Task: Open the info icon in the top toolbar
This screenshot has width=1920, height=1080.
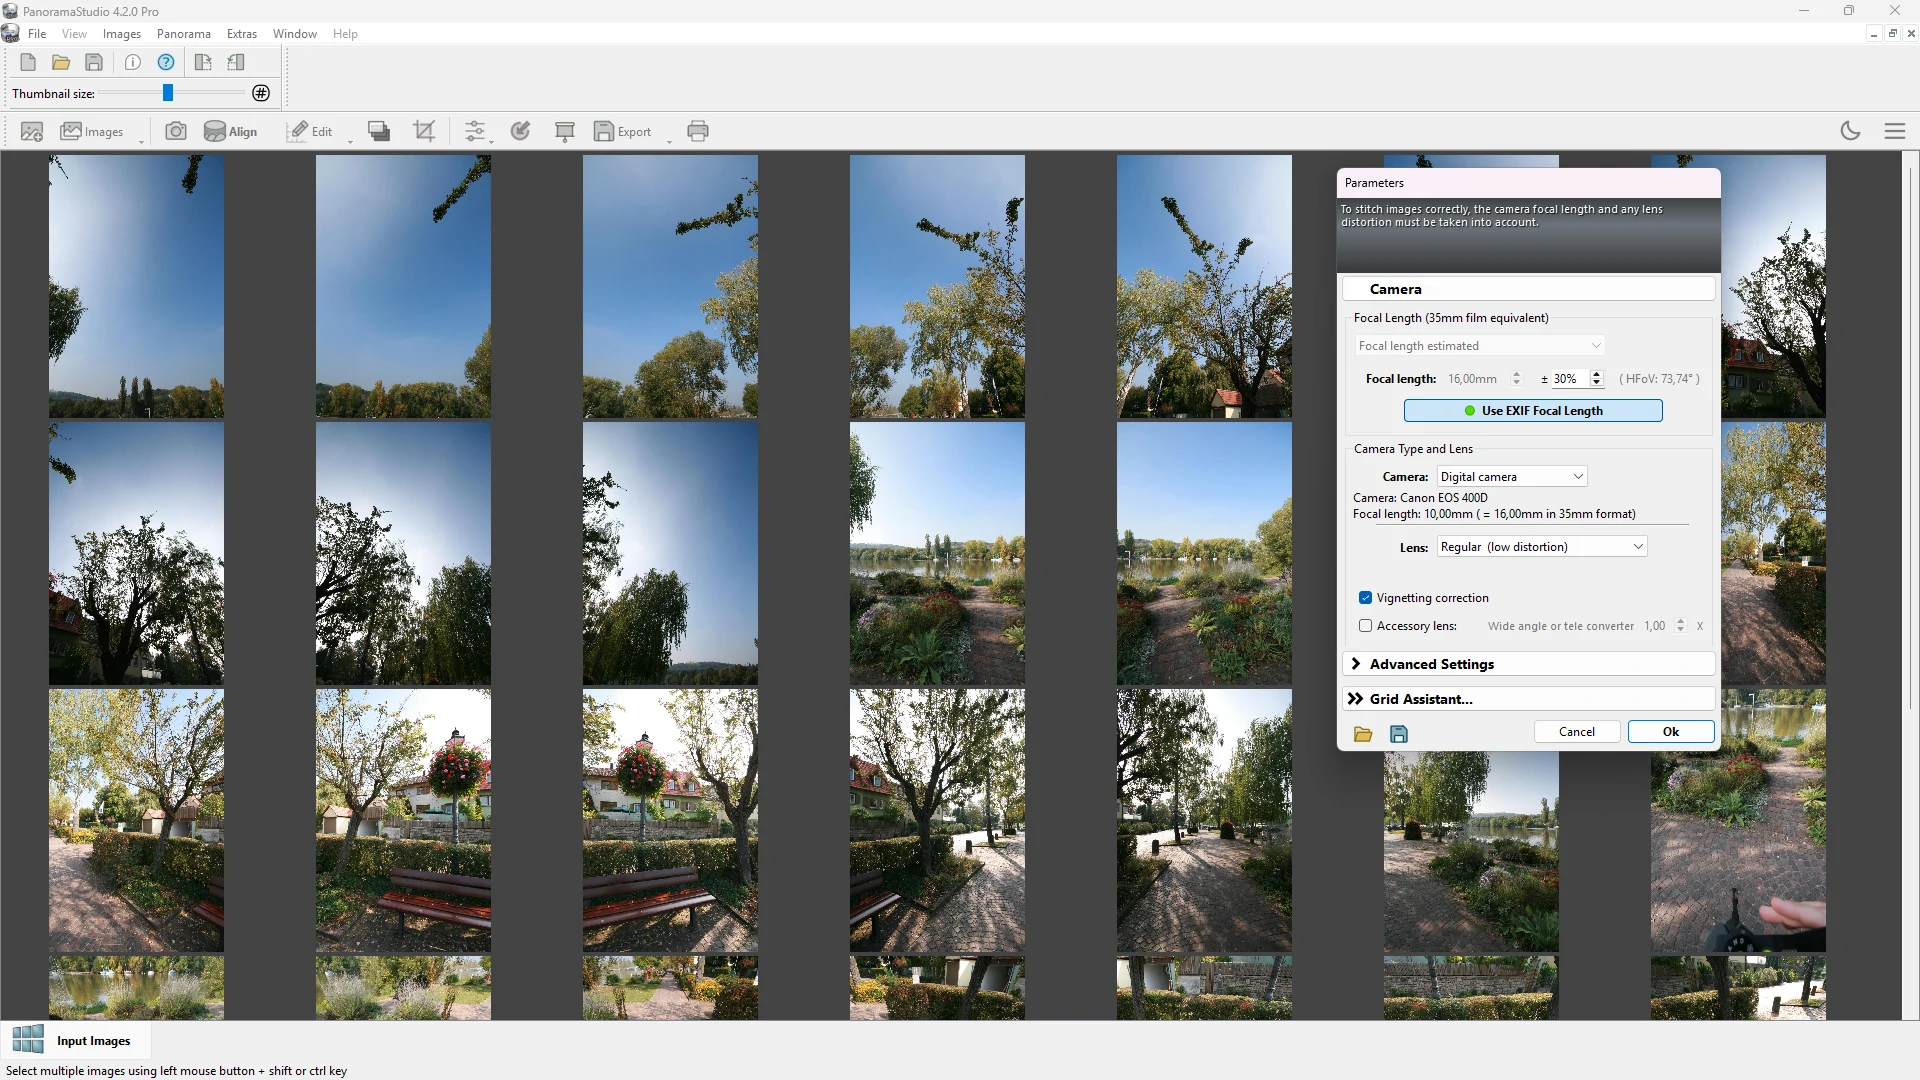Action: (x=133, y=62)
